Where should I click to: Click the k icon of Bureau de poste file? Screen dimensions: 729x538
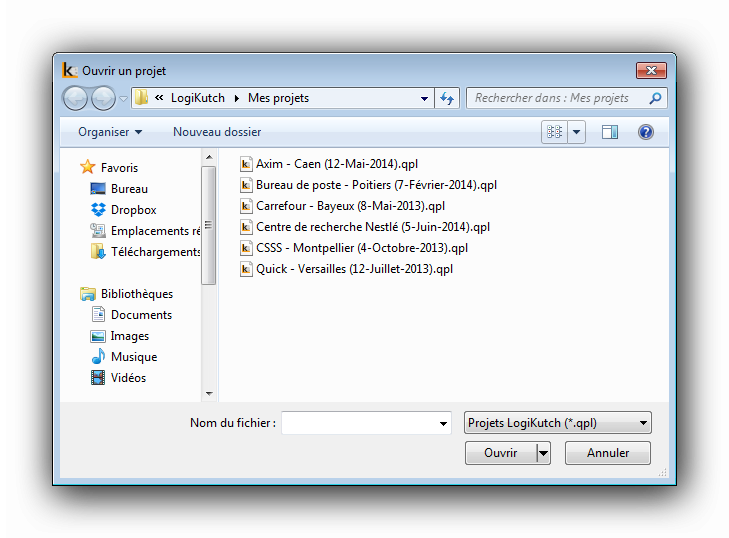click(x=245, y=185)
